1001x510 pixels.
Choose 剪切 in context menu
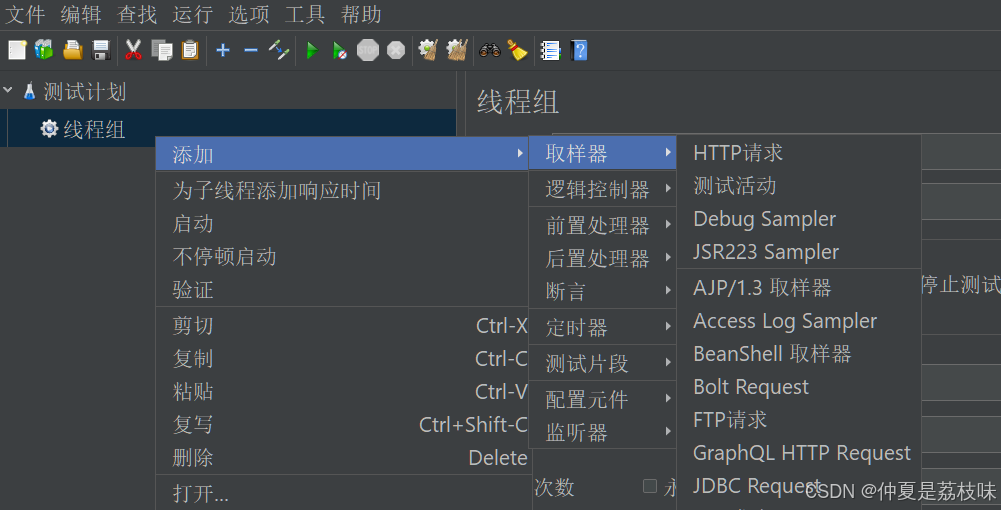tap(342, 326)
